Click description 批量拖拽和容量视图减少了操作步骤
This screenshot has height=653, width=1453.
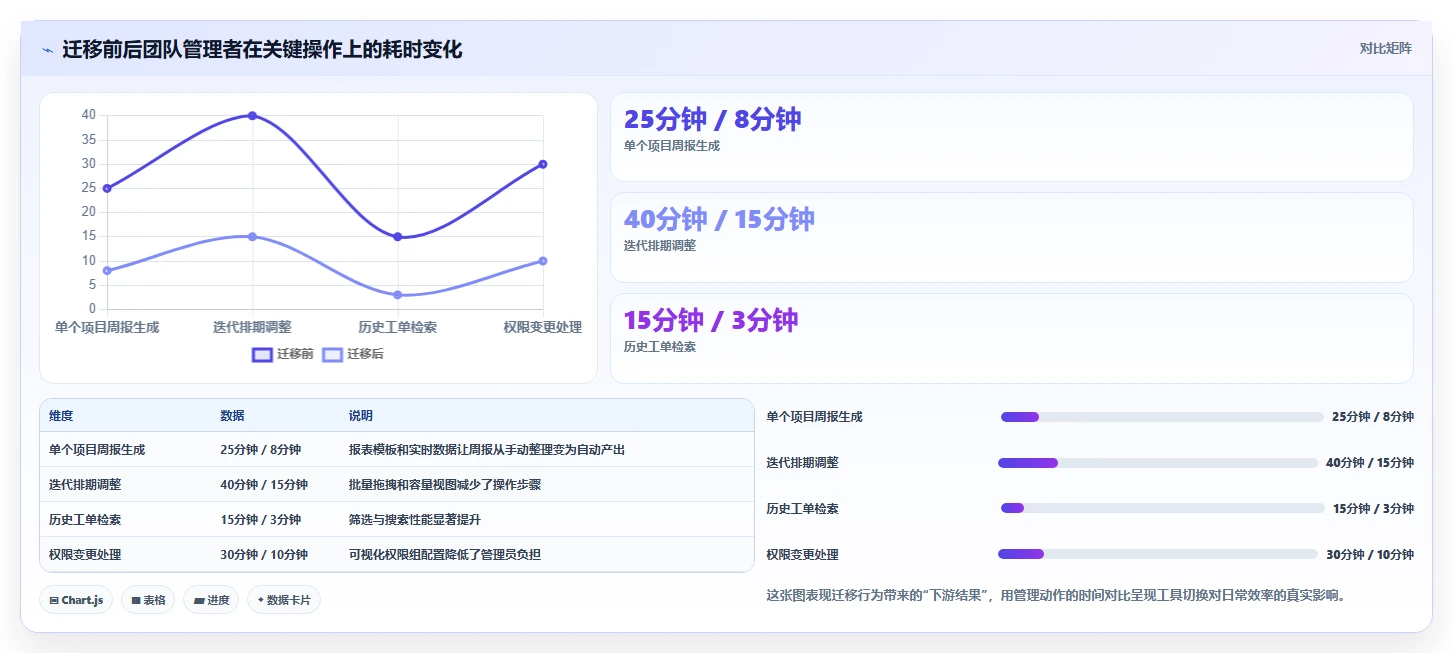(445, 485)
